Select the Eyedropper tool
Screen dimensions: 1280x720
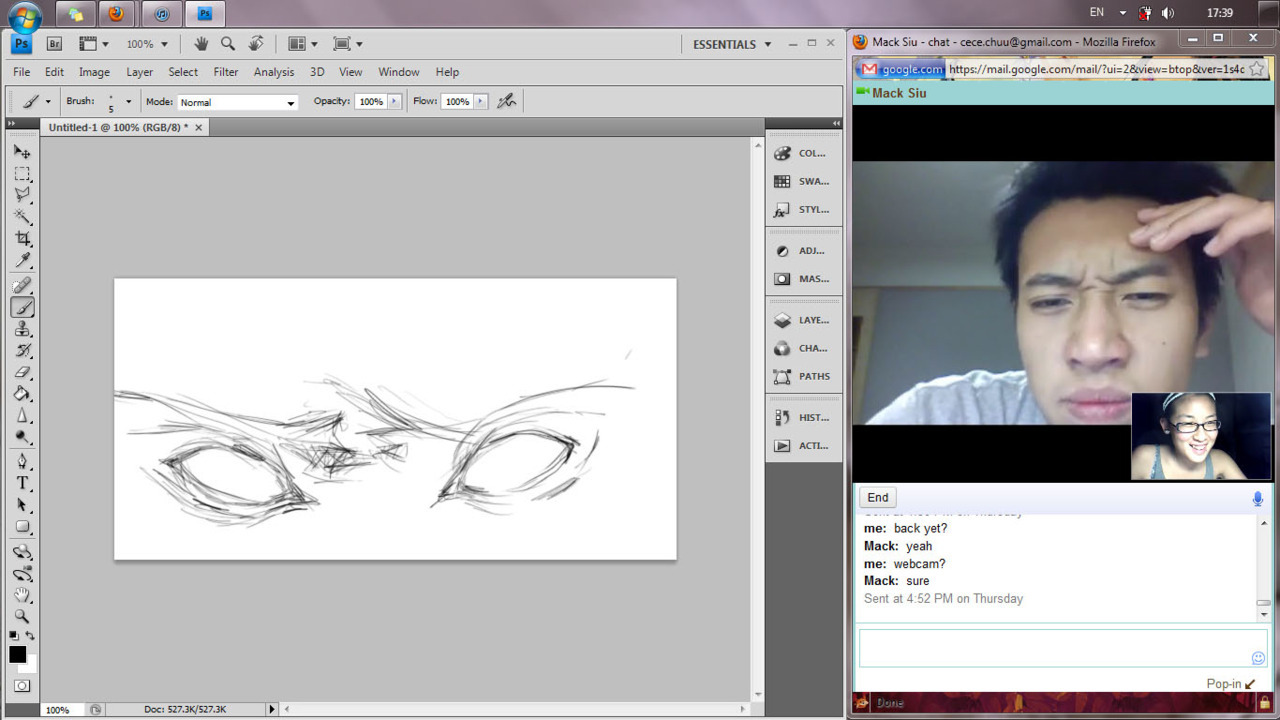[22, 261]
